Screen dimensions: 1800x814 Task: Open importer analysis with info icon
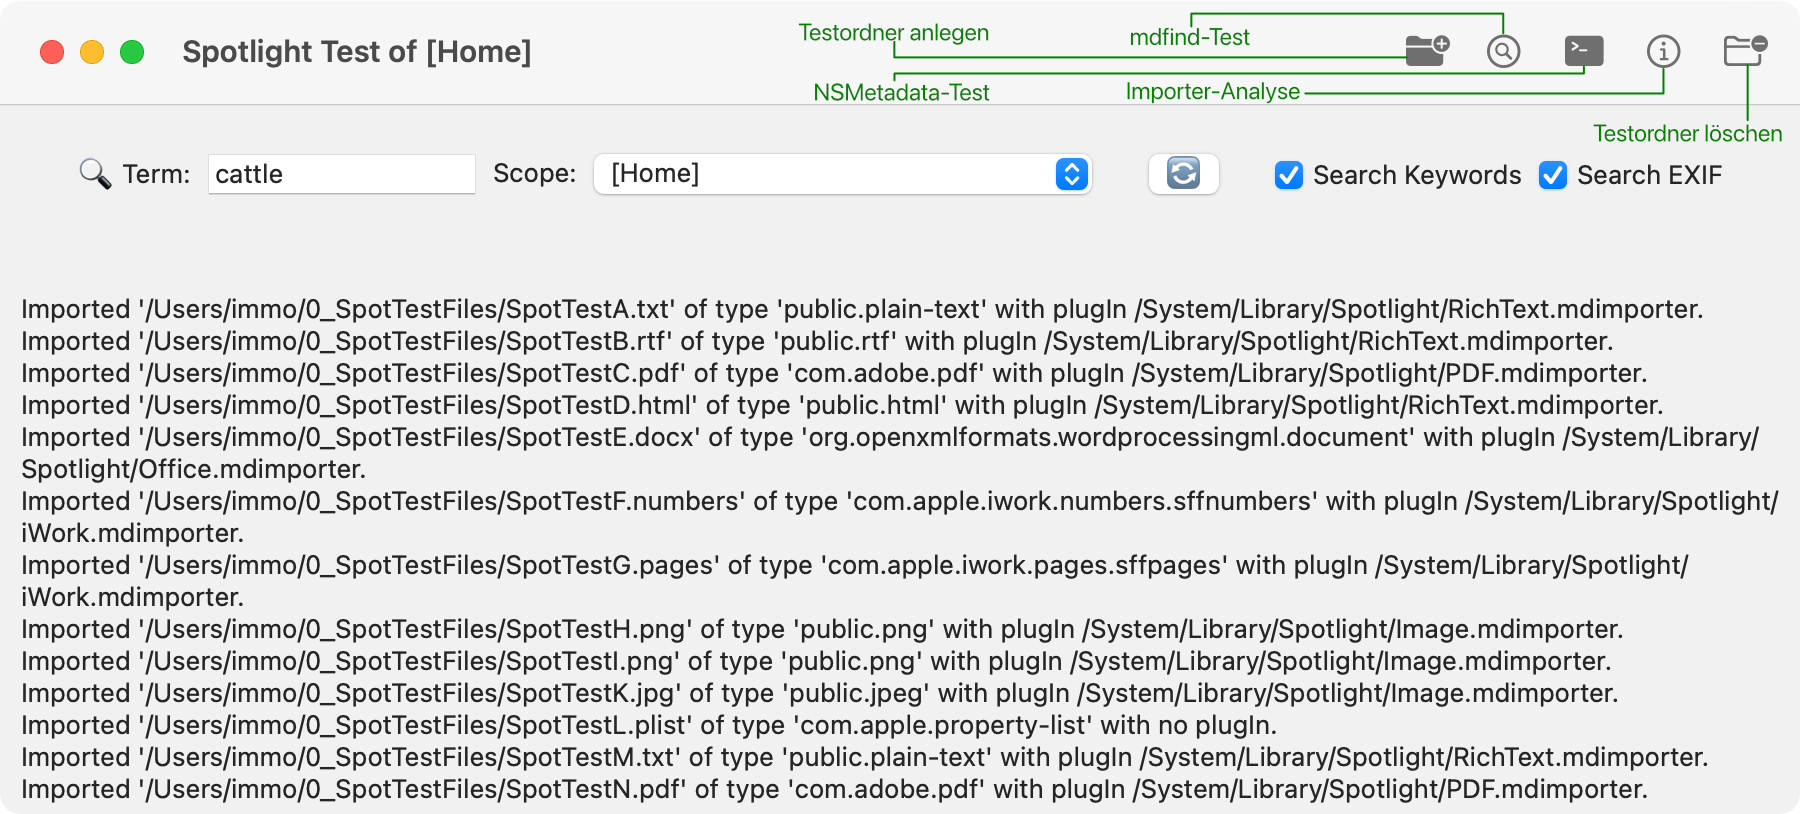(1664, 51)
